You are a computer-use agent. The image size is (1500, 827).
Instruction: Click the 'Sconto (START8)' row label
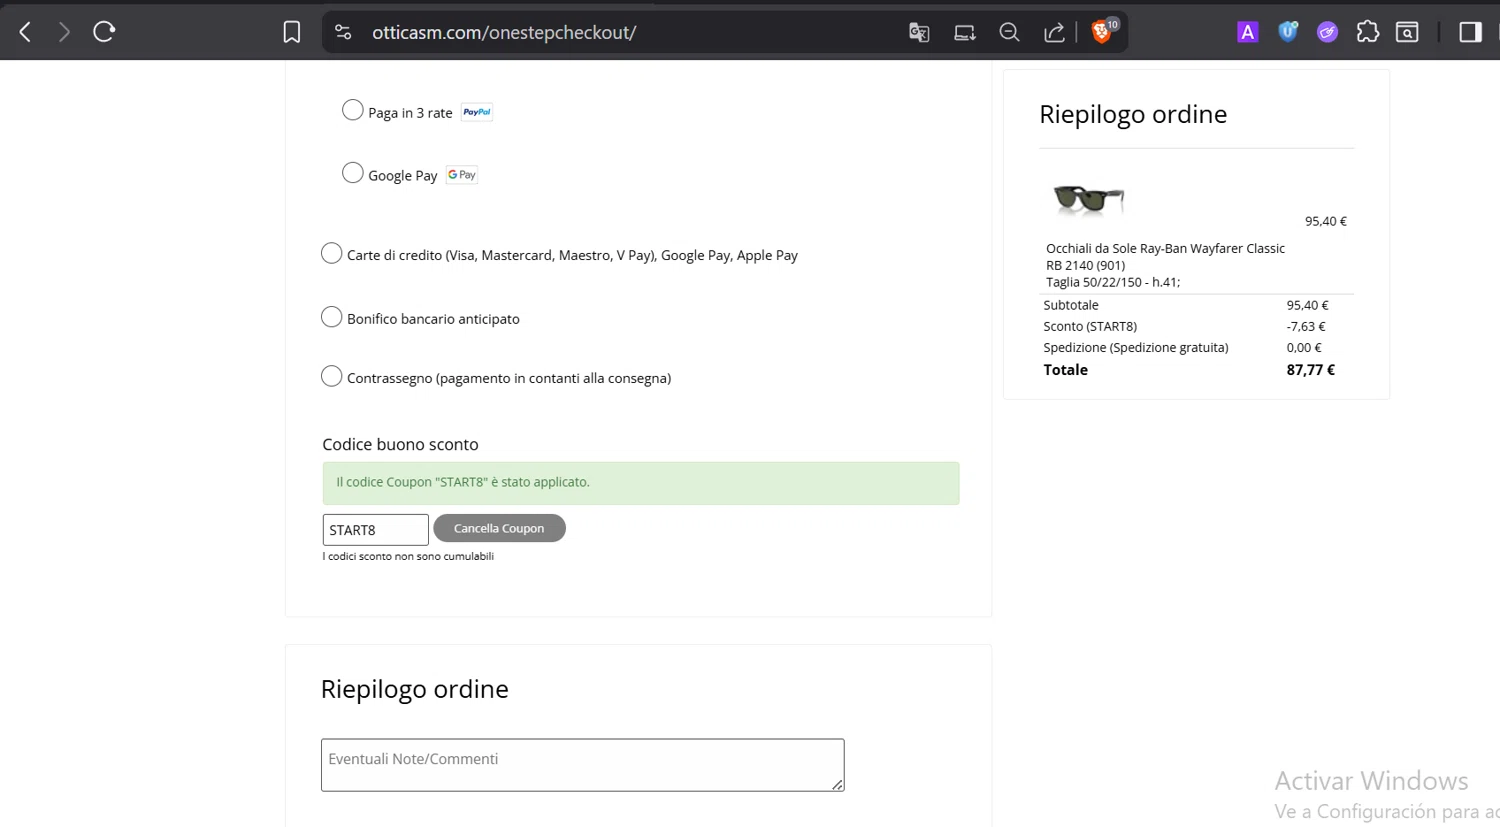click(x=1090, y=326)
